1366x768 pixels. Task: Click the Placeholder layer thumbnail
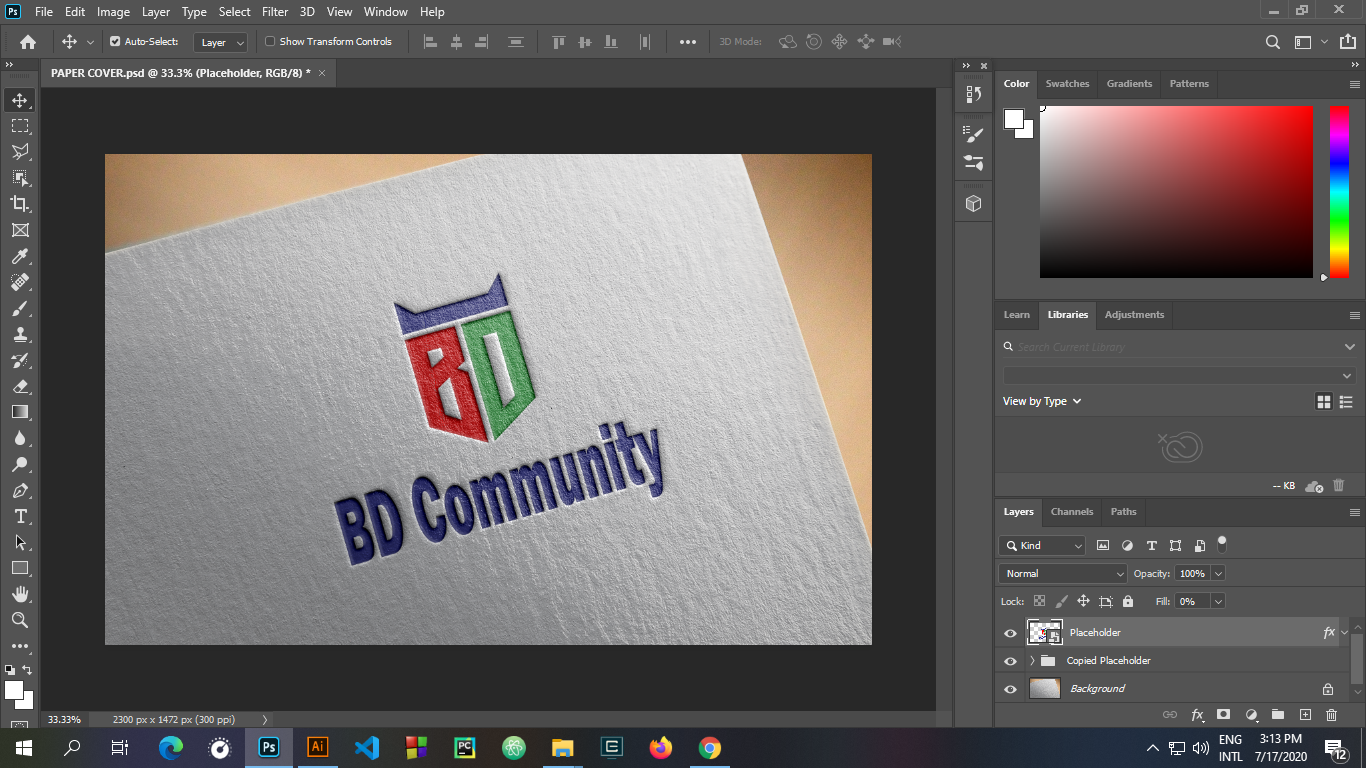pos(1045,633)
